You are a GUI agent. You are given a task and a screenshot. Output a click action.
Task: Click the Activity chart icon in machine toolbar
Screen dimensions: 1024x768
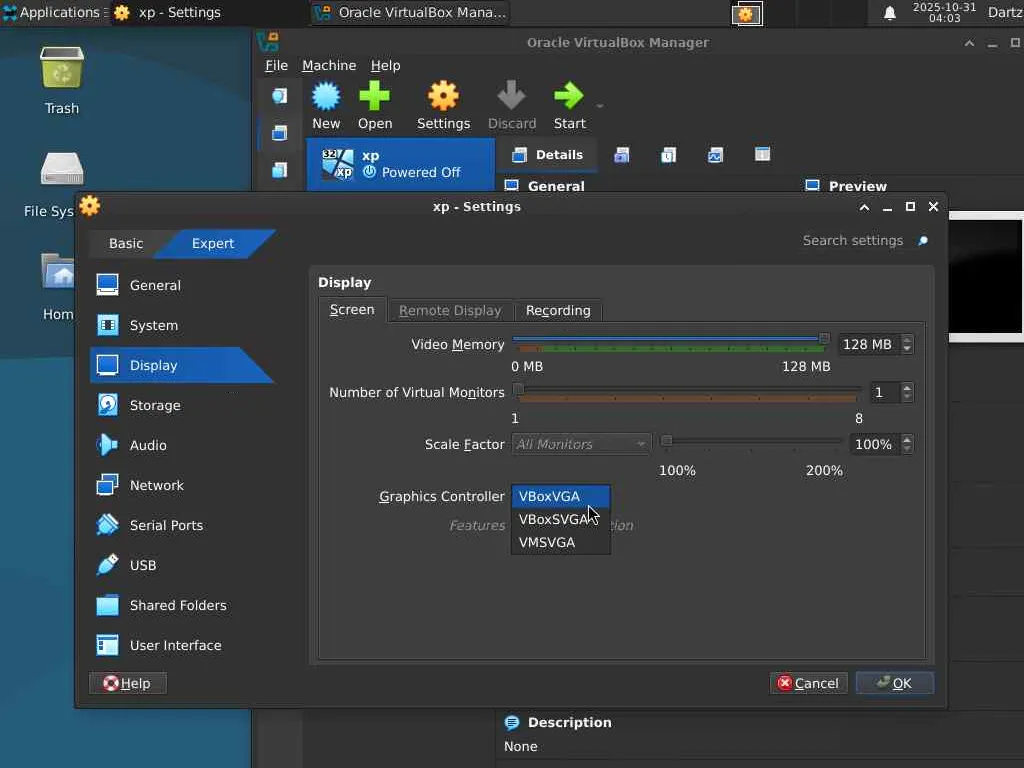click(716, 155)
